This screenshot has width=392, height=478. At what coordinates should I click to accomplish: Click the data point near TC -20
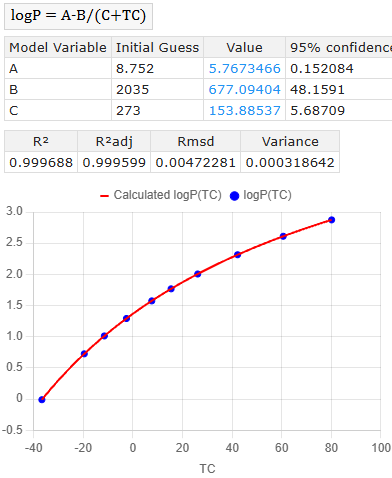pyautogui.click(x=84, y=354)
